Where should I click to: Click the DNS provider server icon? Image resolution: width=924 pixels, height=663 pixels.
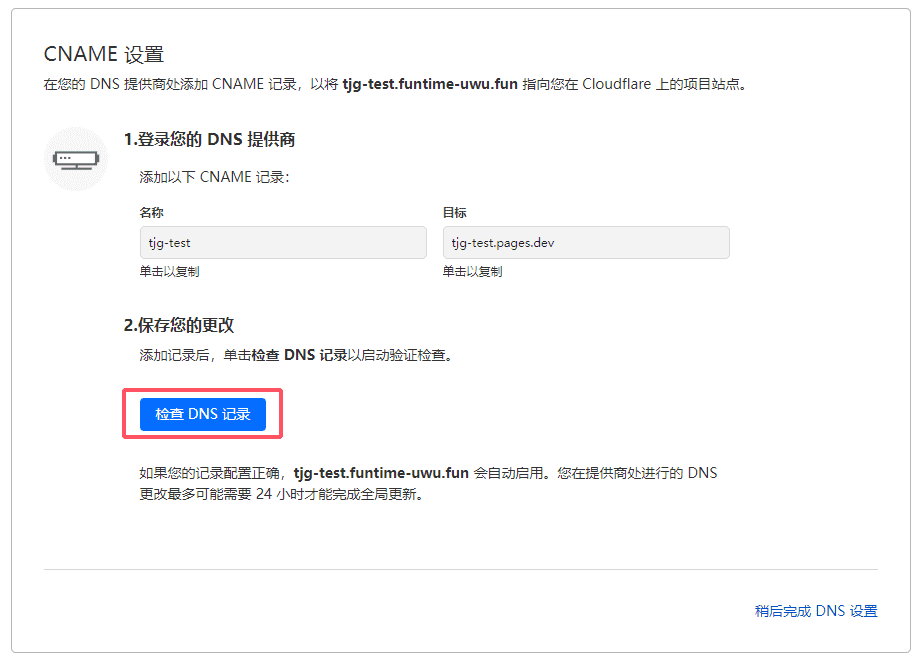(76, 159)
